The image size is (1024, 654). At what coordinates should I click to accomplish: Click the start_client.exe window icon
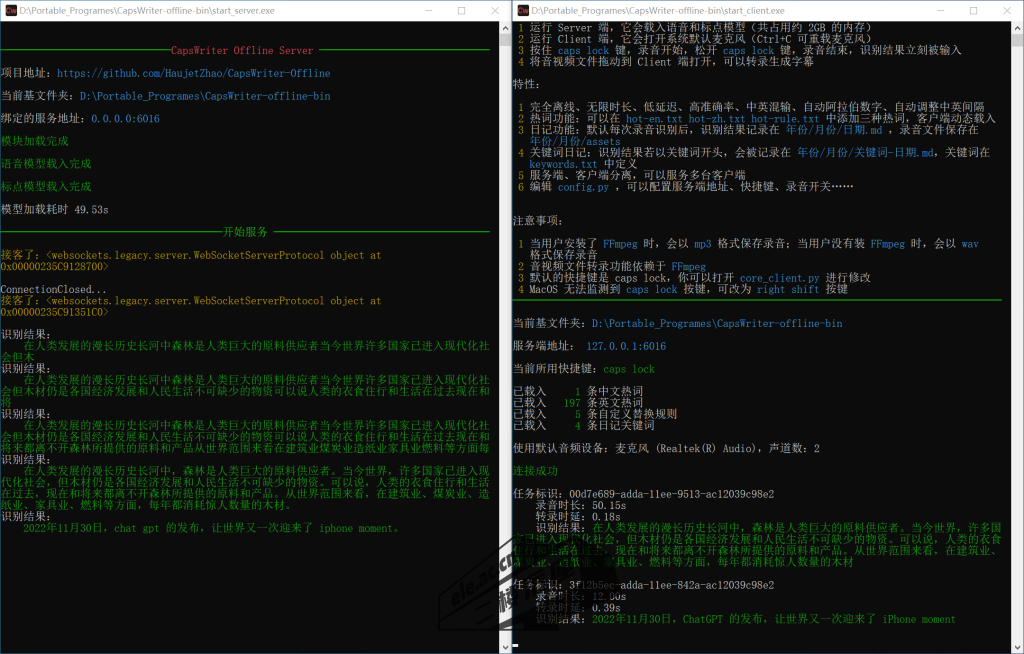tap(522, 10)
